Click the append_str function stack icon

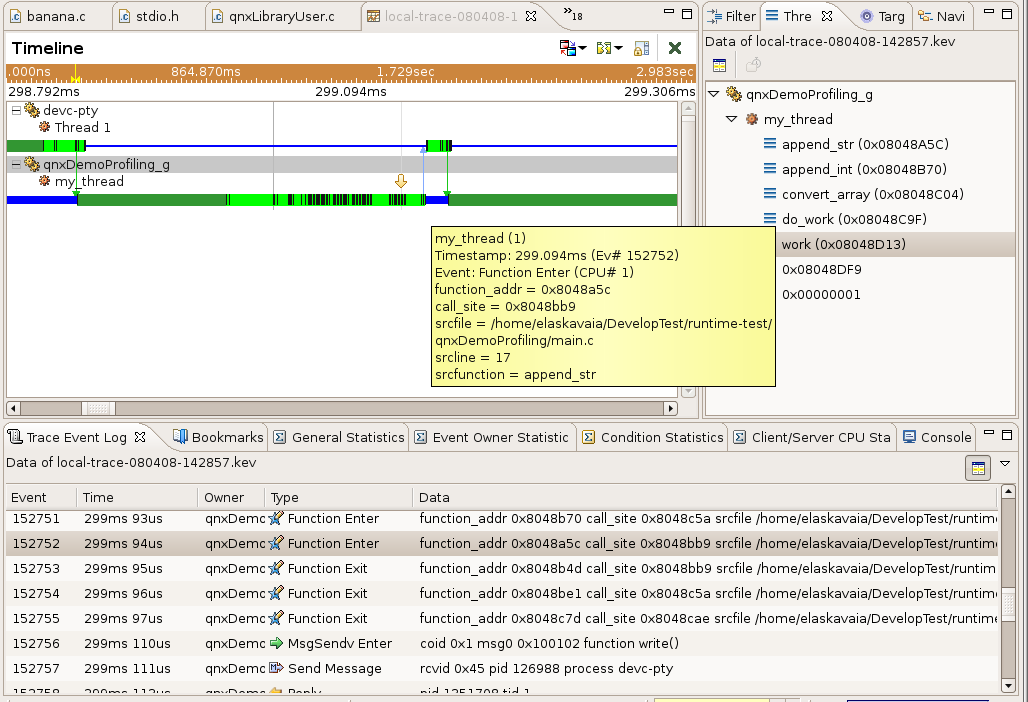point(770,144)
